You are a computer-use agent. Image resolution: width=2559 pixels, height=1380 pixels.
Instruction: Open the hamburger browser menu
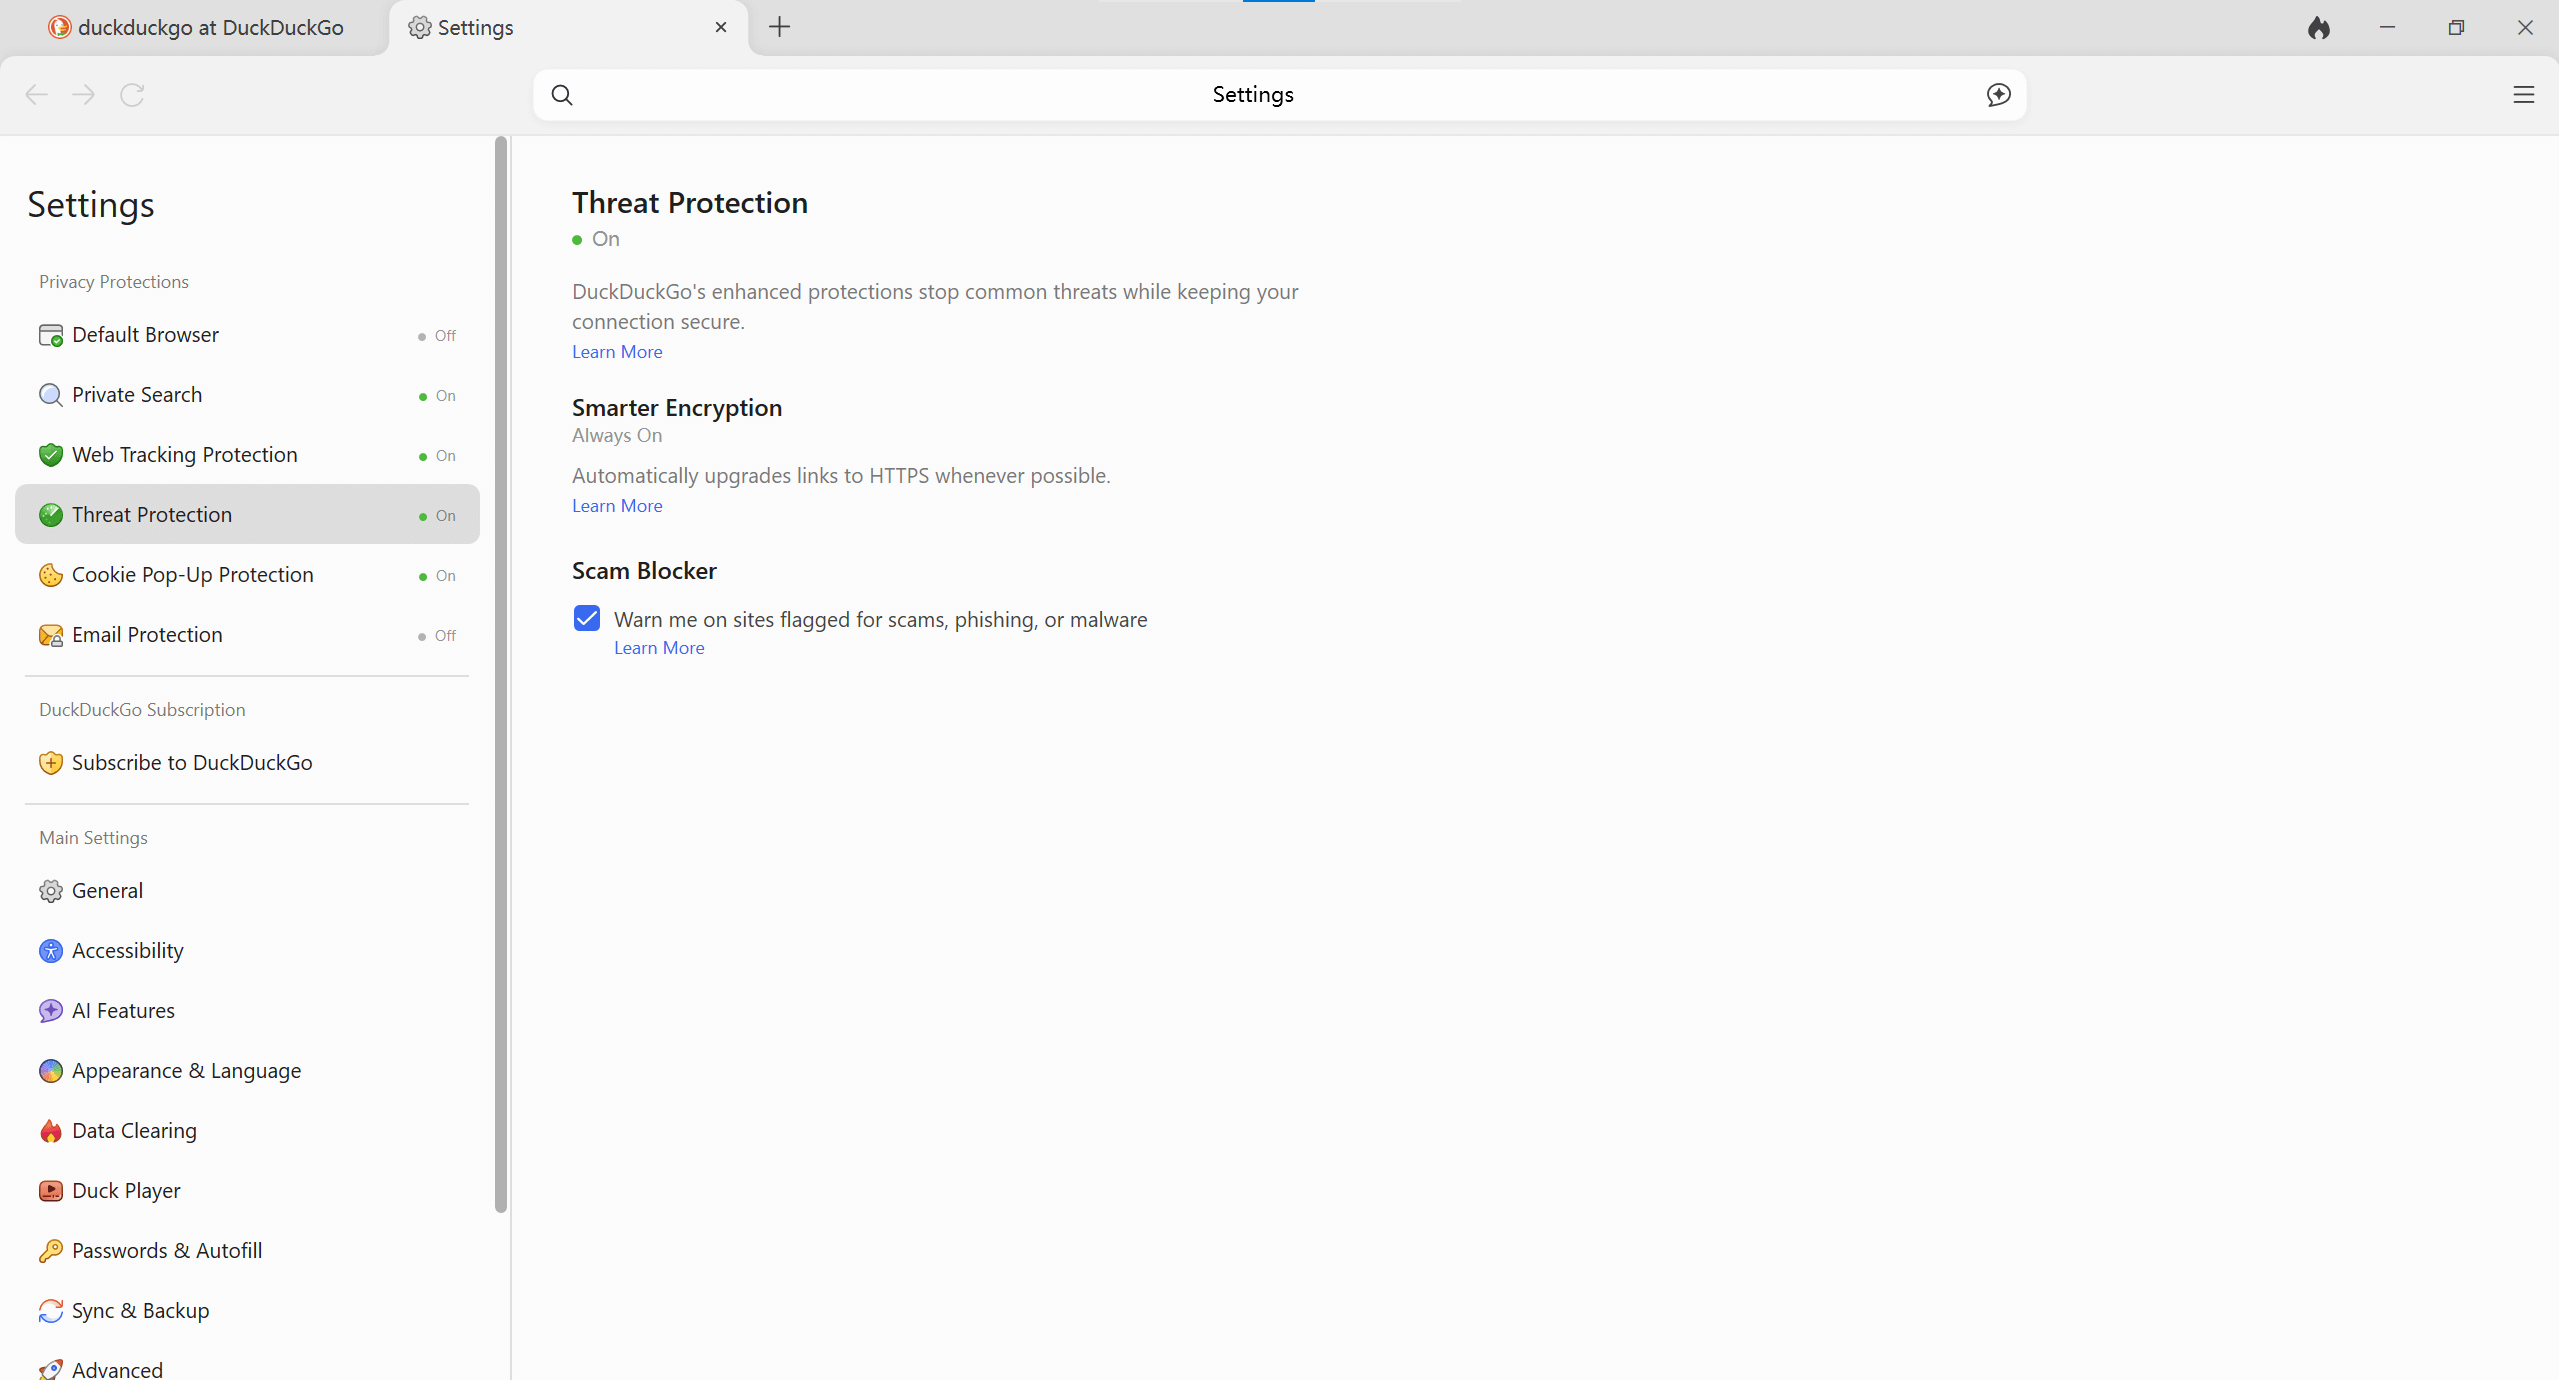click(2523, 94)
